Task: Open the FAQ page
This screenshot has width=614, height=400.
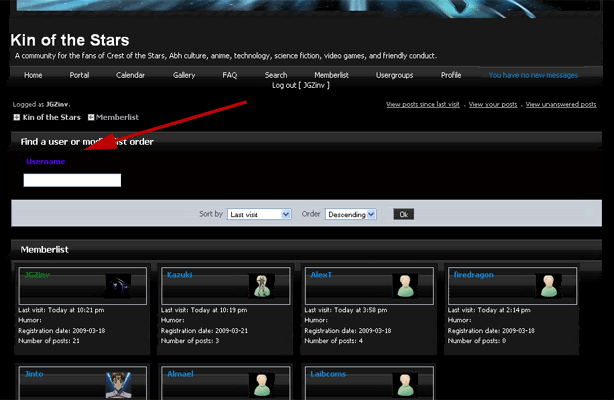Action: coord(229,75)
